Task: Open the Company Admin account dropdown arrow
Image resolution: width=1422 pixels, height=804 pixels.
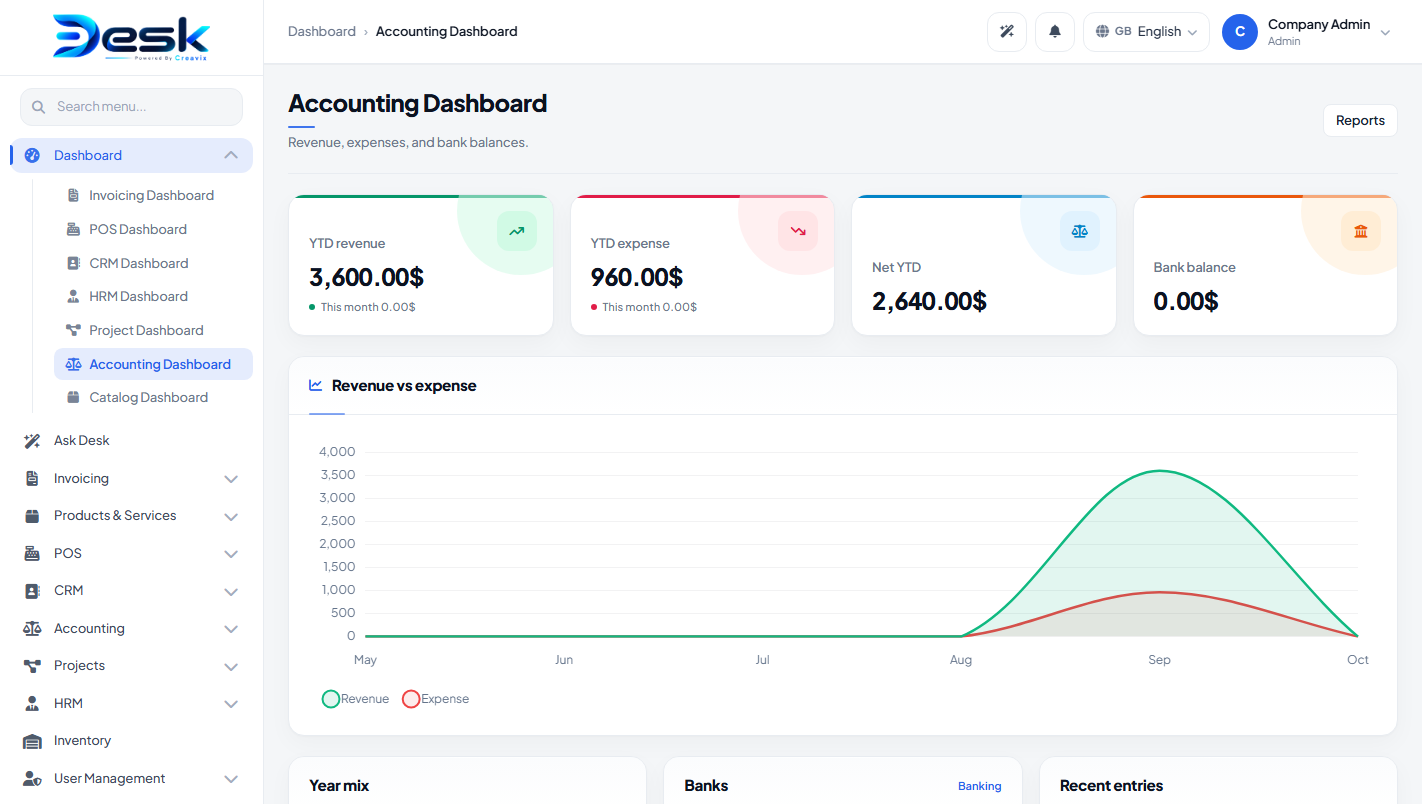Action: (1385, 33)
